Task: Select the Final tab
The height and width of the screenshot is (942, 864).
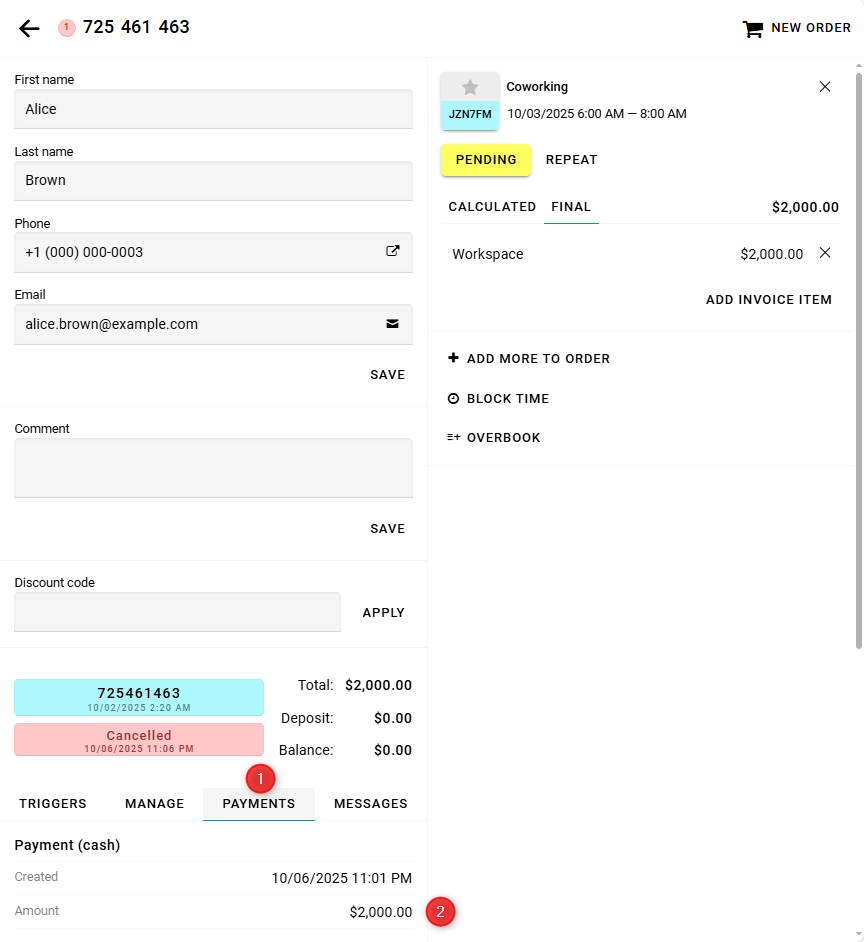Action: pyautogui.click(x=571, y=207)
